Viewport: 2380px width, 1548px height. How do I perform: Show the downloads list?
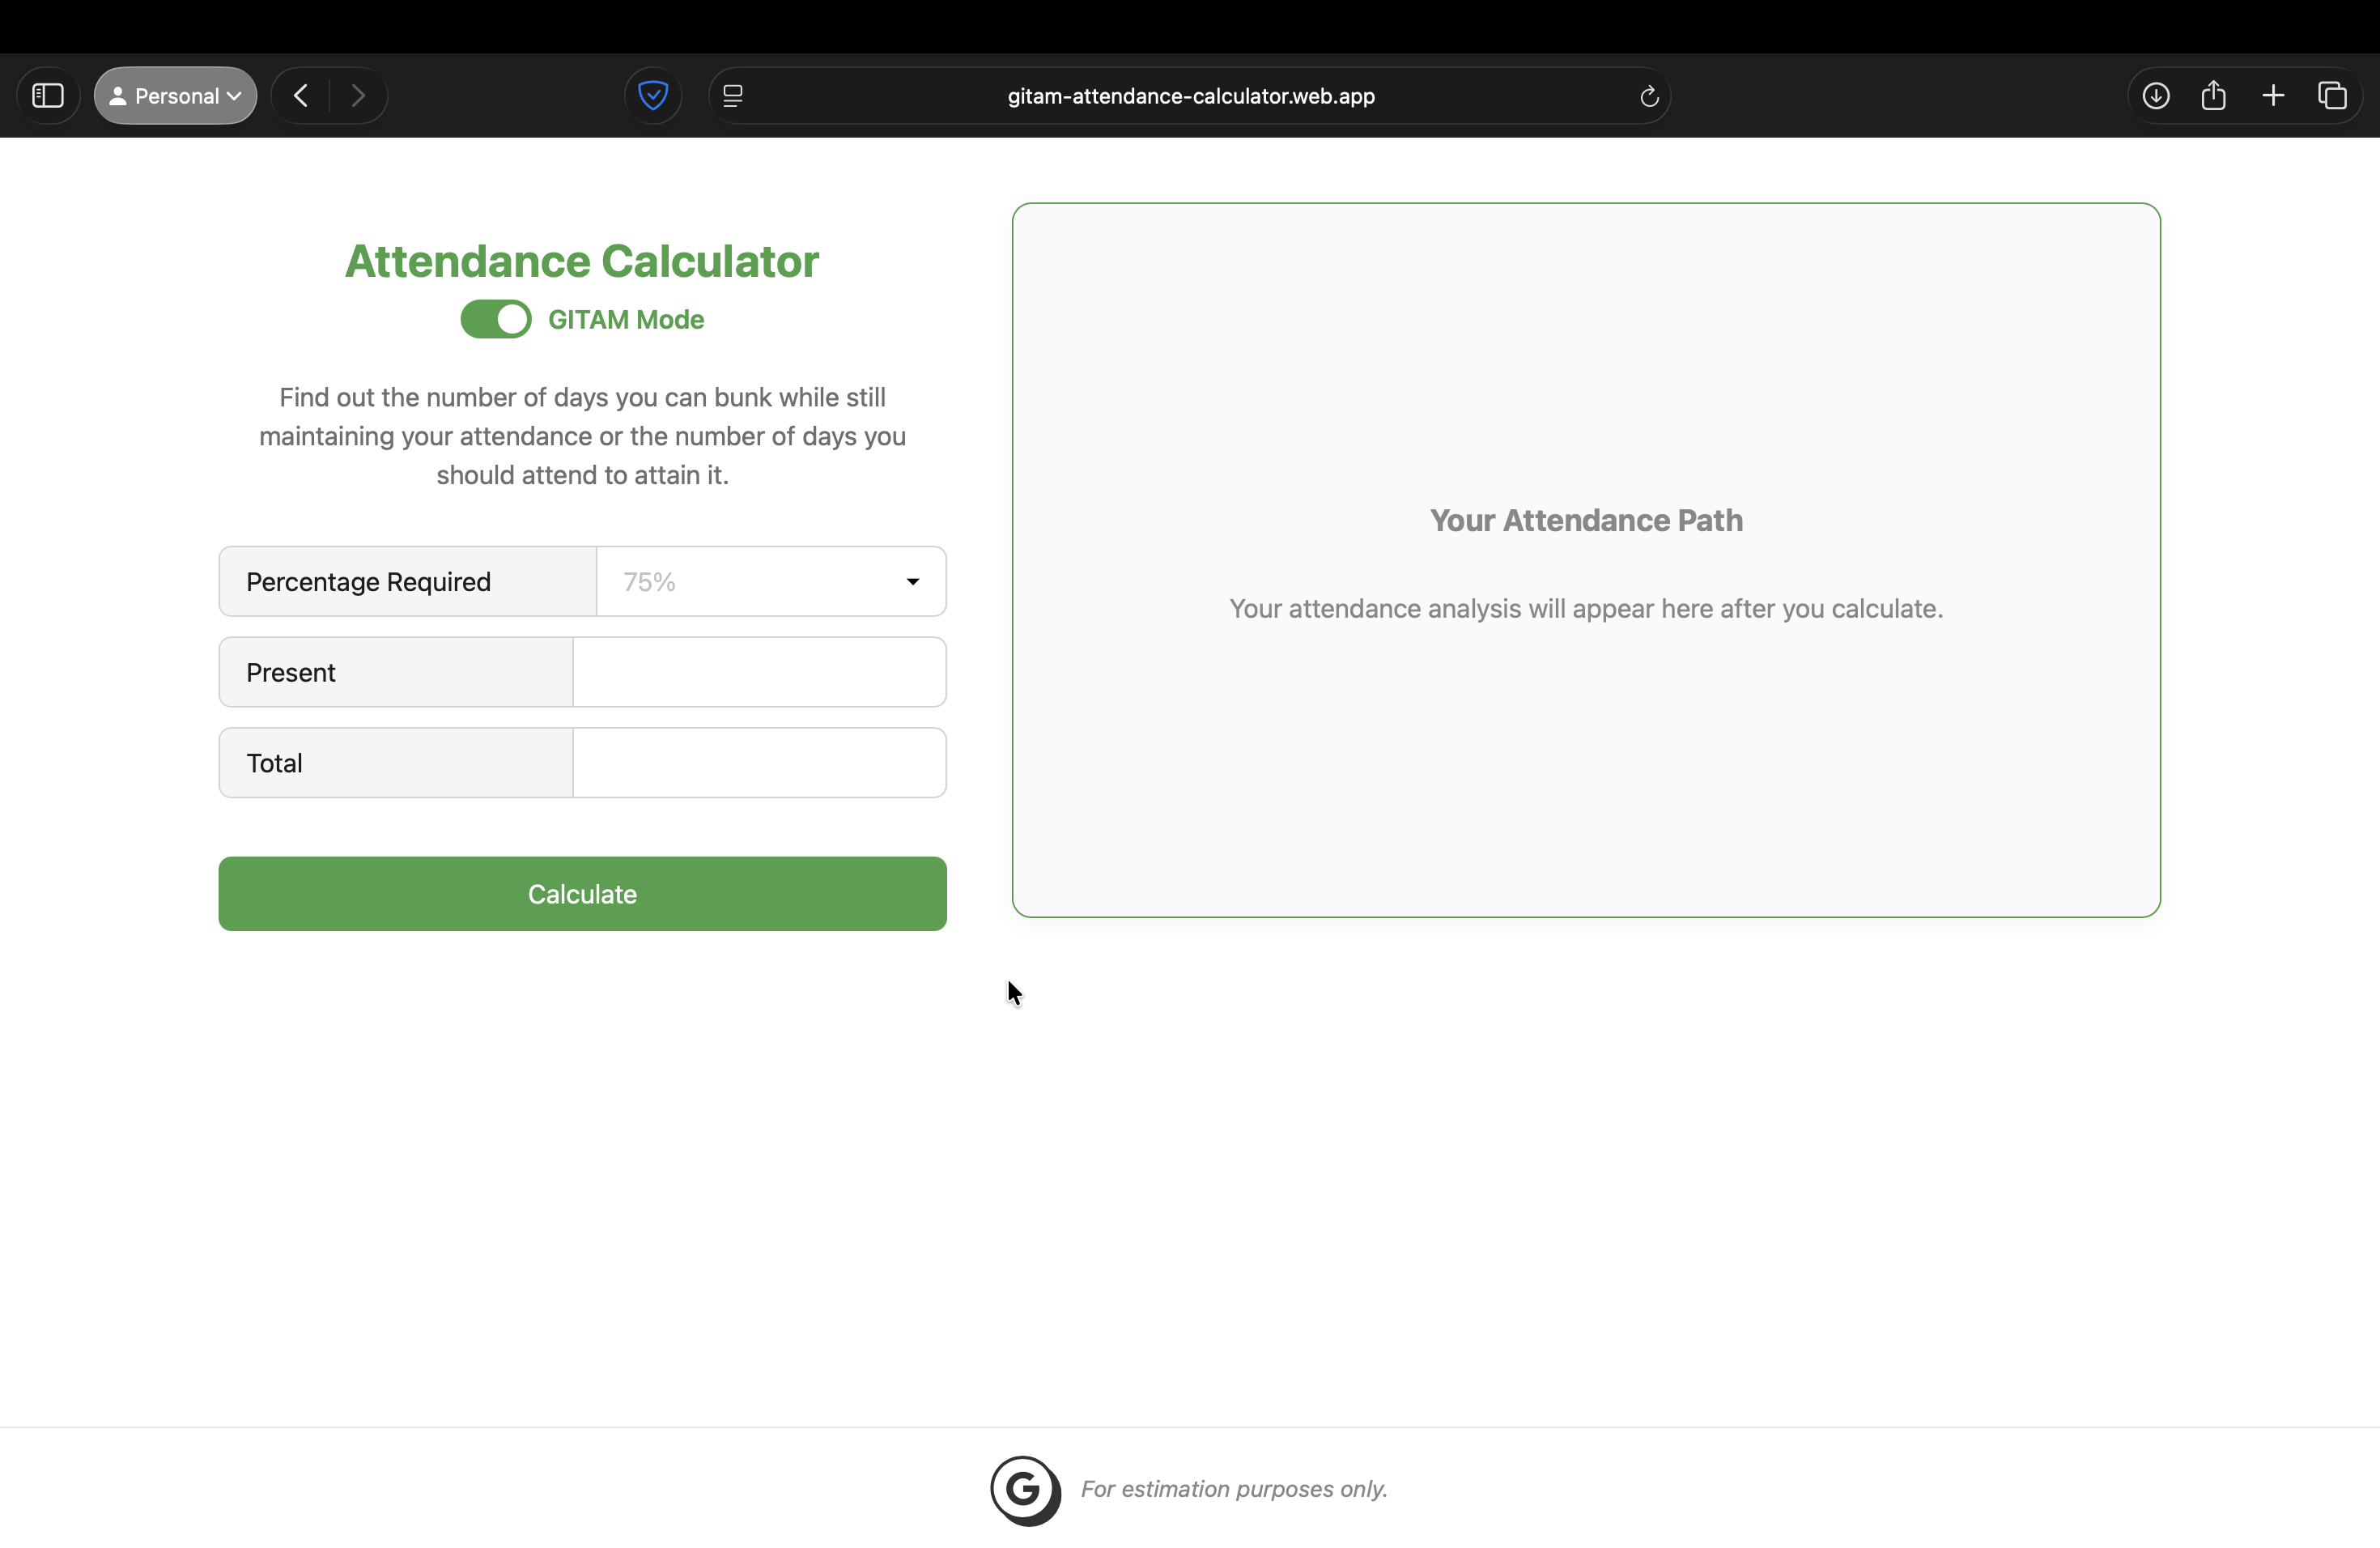point(2156,96)
